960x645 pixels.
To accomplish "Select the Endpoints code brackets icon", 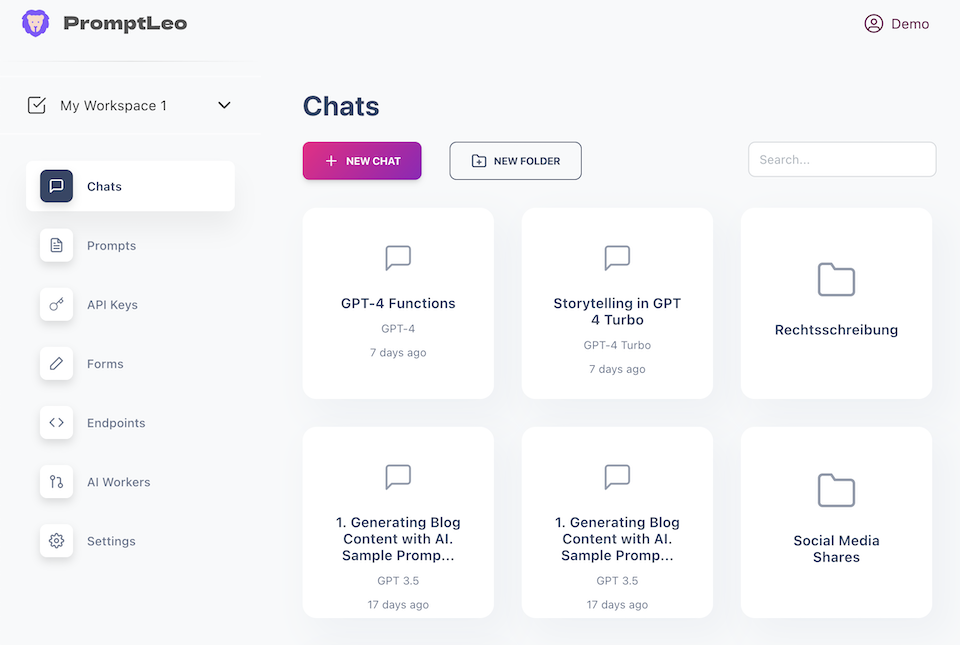I will coord(56,422).
